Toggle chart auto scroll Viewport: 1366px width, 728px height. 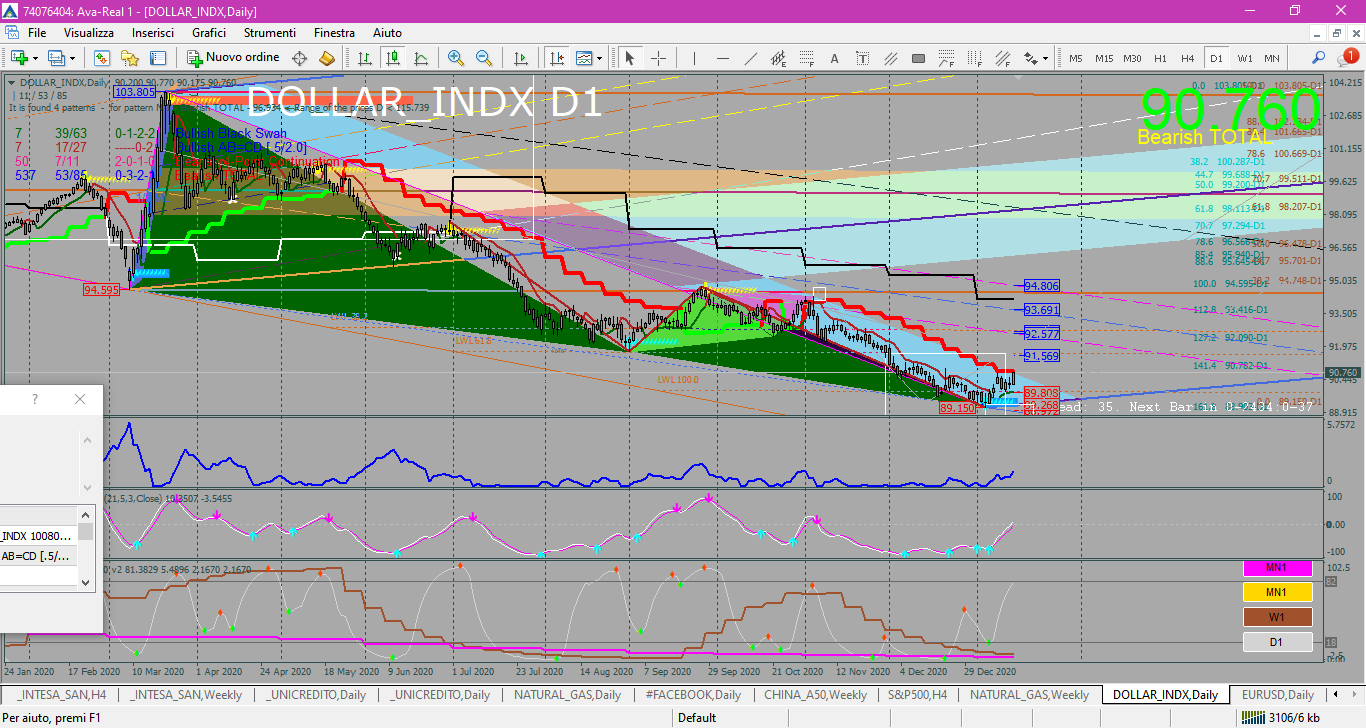pos(520,58)
